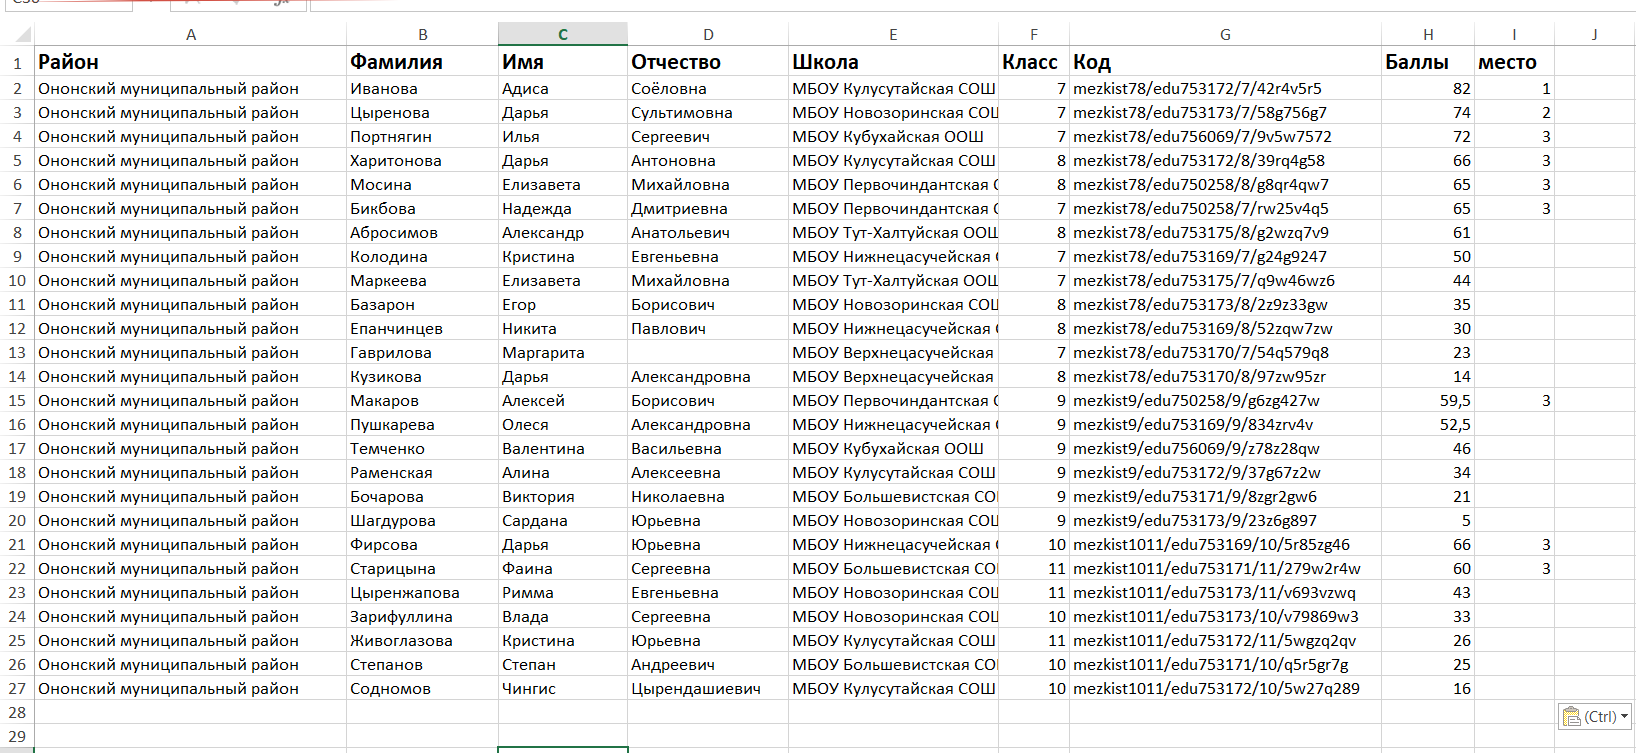
Task: Click the 'место' header cell
Action: pos(1514,62)
